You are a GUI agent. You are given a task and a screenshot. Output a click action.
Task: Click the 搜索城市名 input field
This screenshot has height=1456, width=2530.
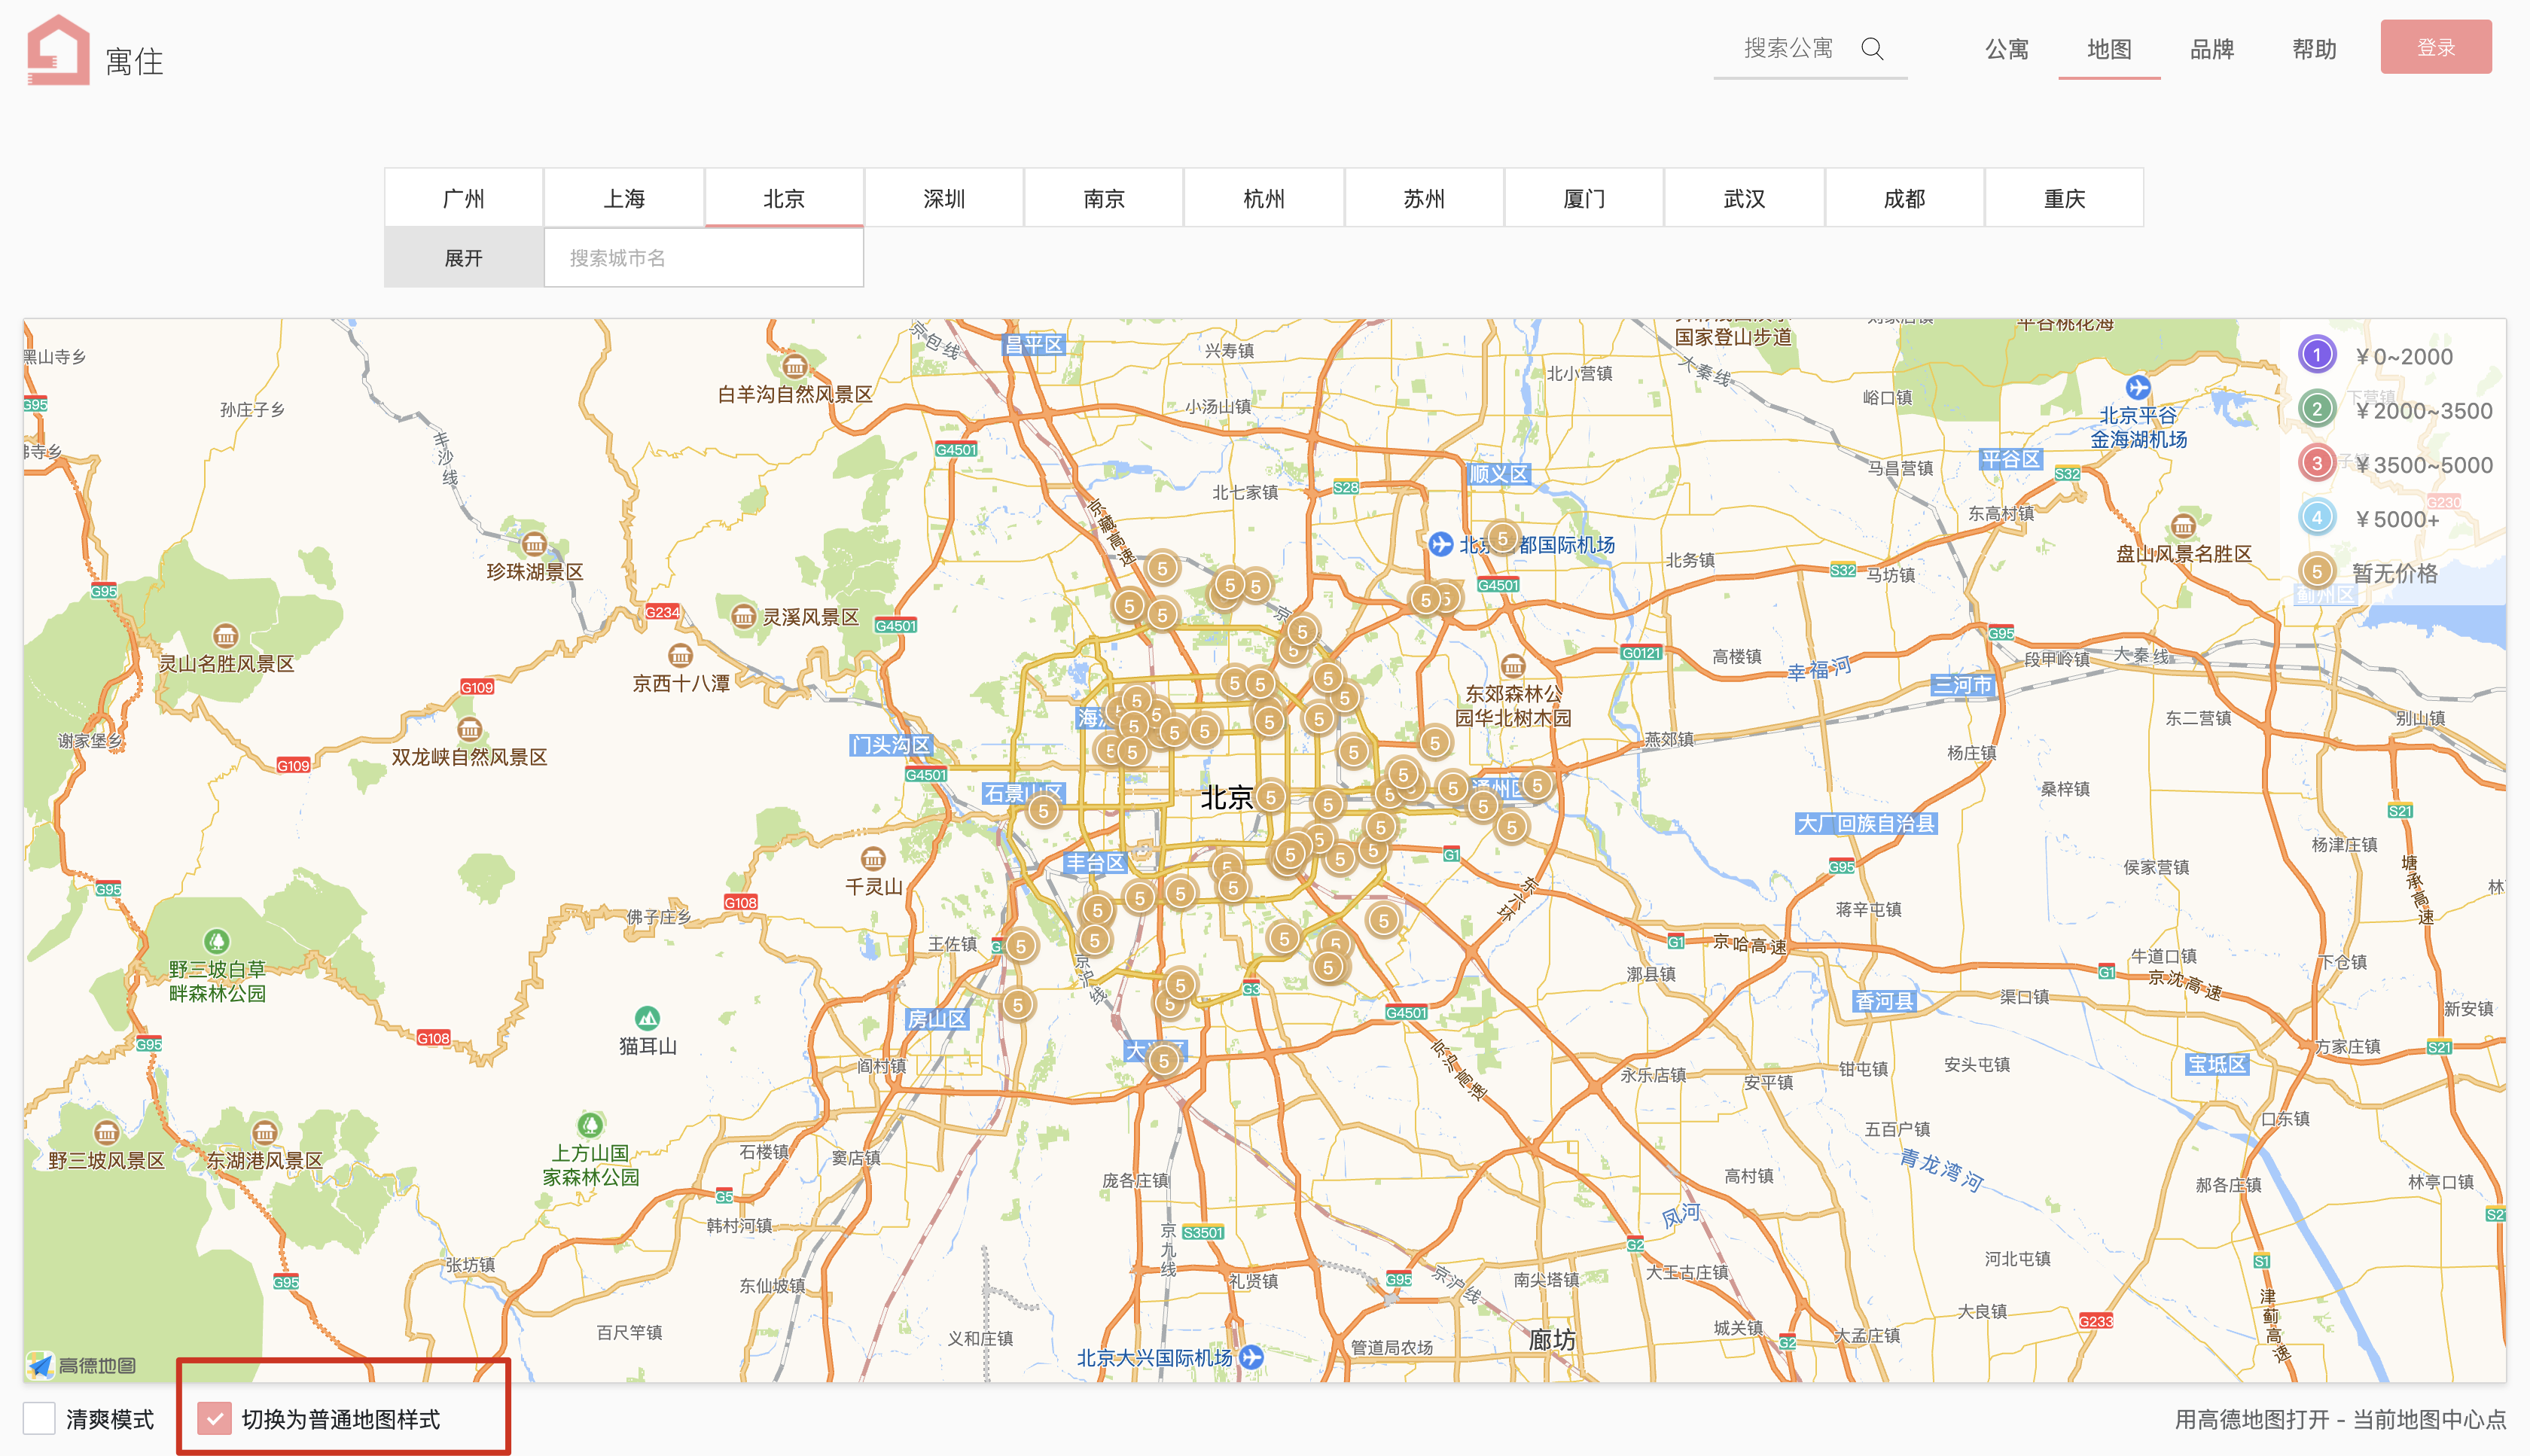[703, 258]
